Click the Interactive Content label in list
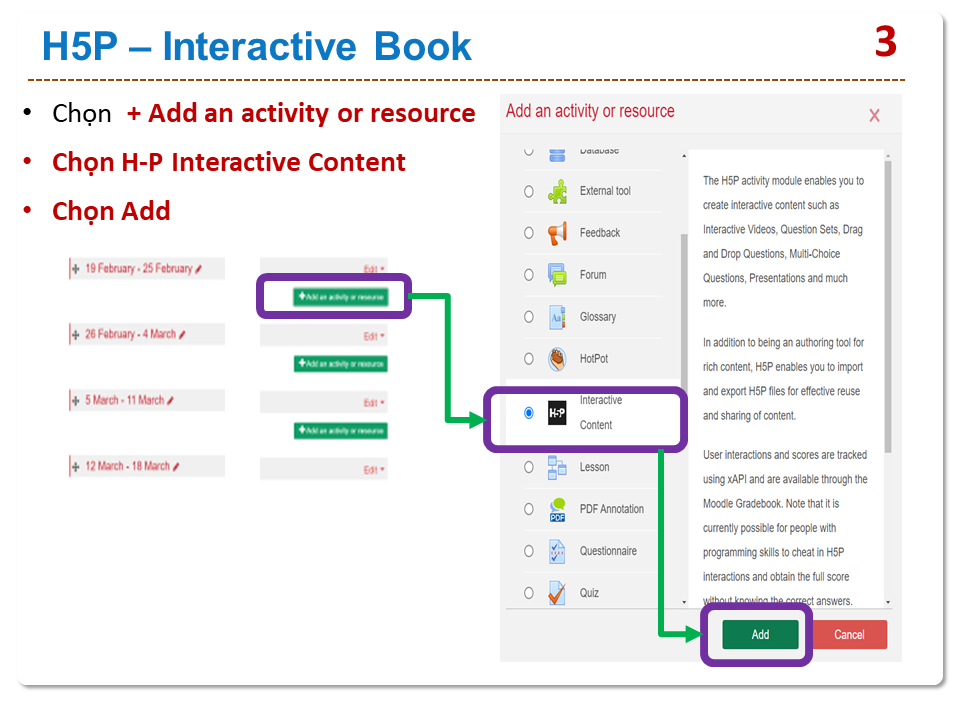This screenshot has width=960, height=720. click(600, 412)
